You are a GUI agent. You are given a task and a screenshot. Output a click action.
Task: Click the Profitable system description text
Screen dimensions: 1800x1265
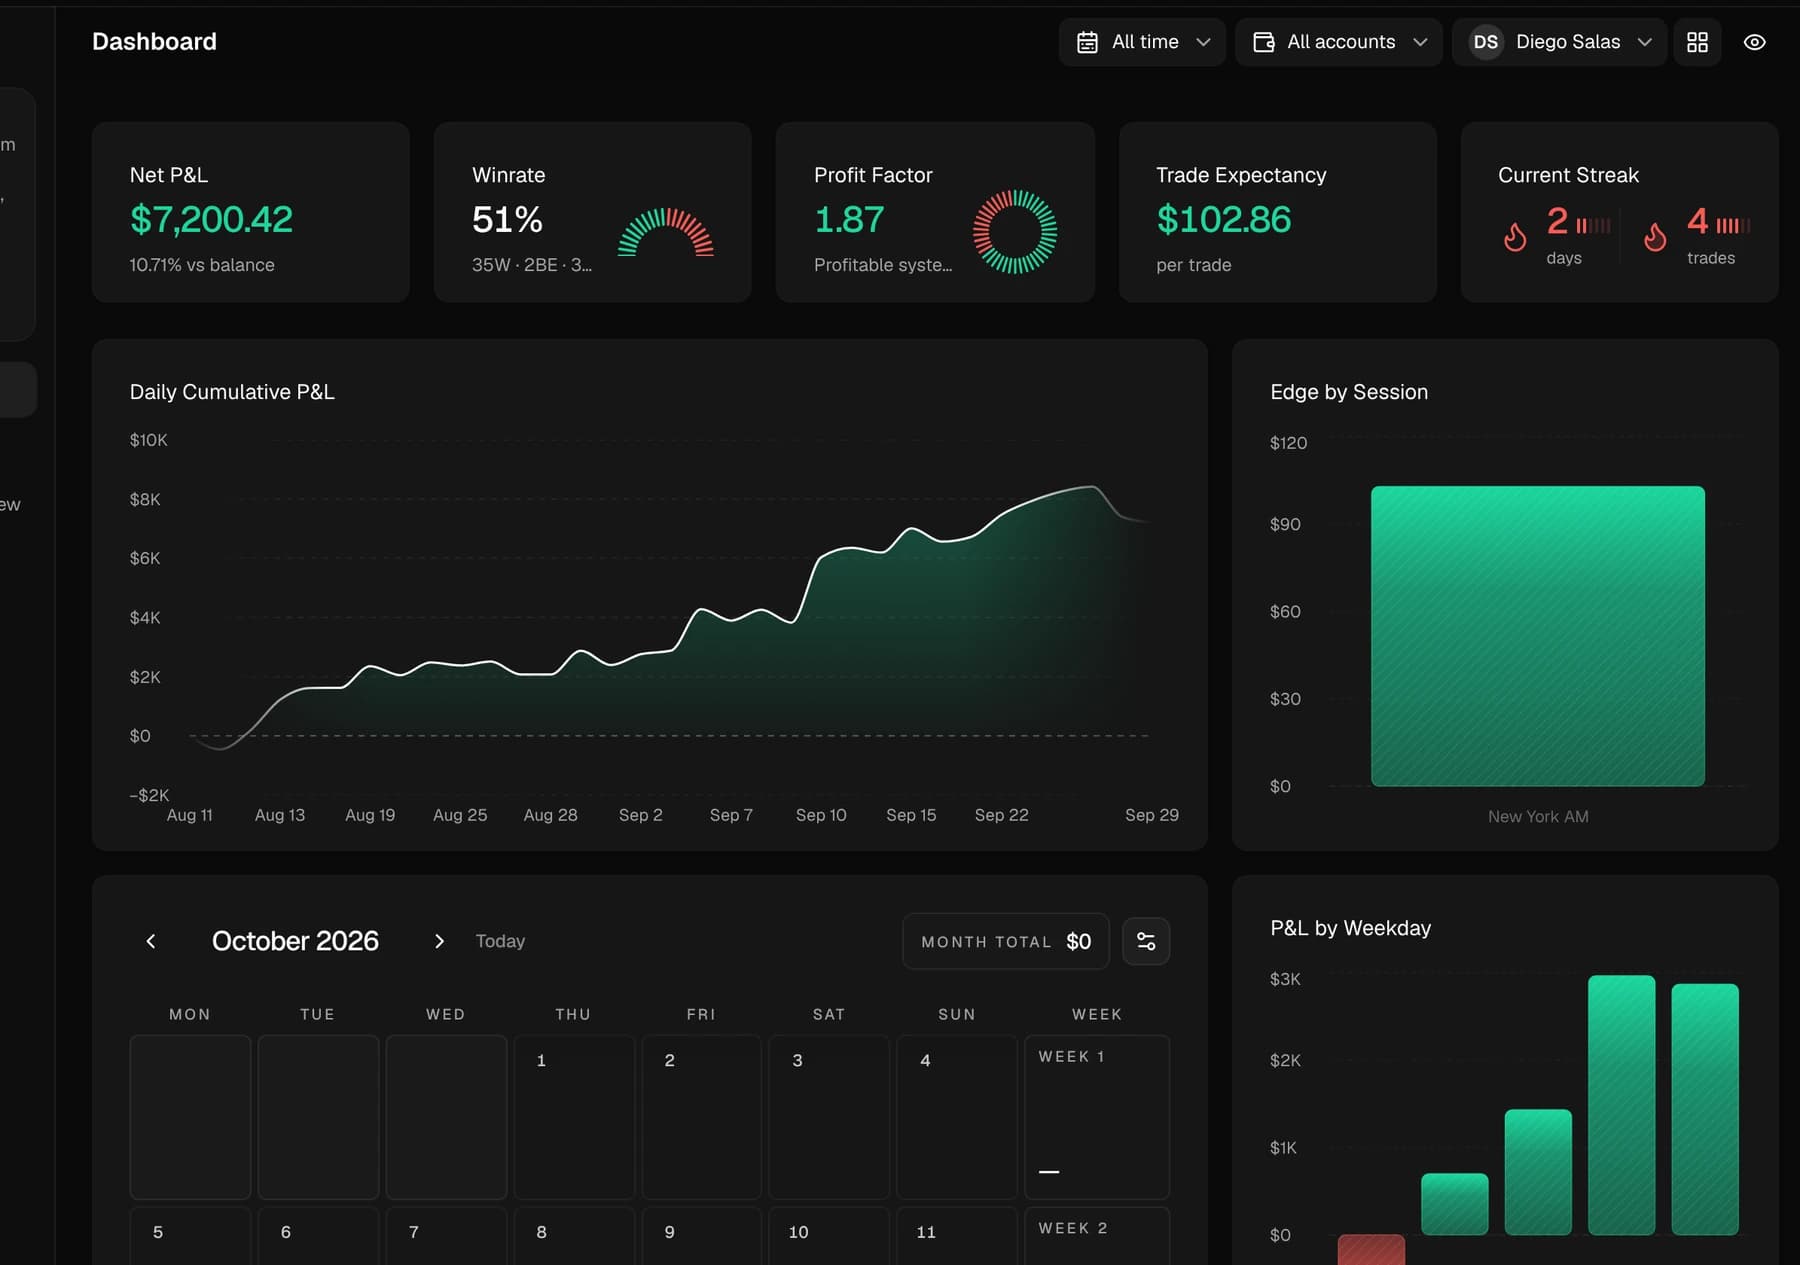pos(883,265)
